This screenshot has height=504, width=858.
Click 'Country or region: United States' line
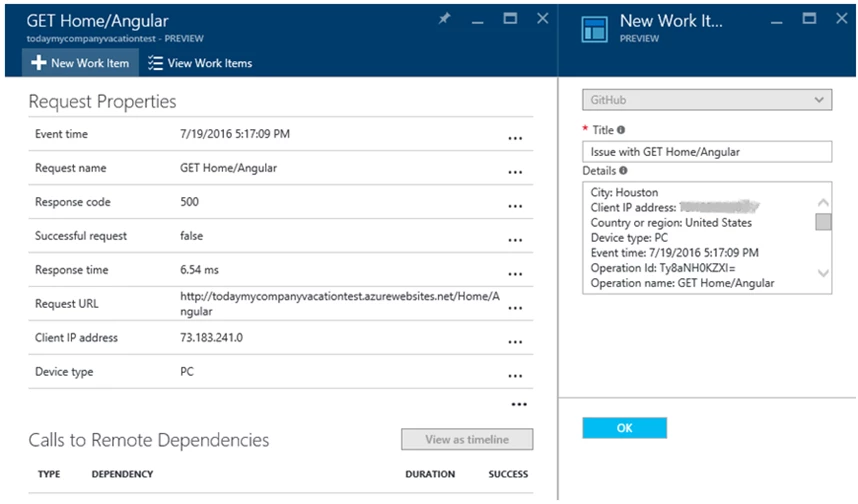[671, 223]
